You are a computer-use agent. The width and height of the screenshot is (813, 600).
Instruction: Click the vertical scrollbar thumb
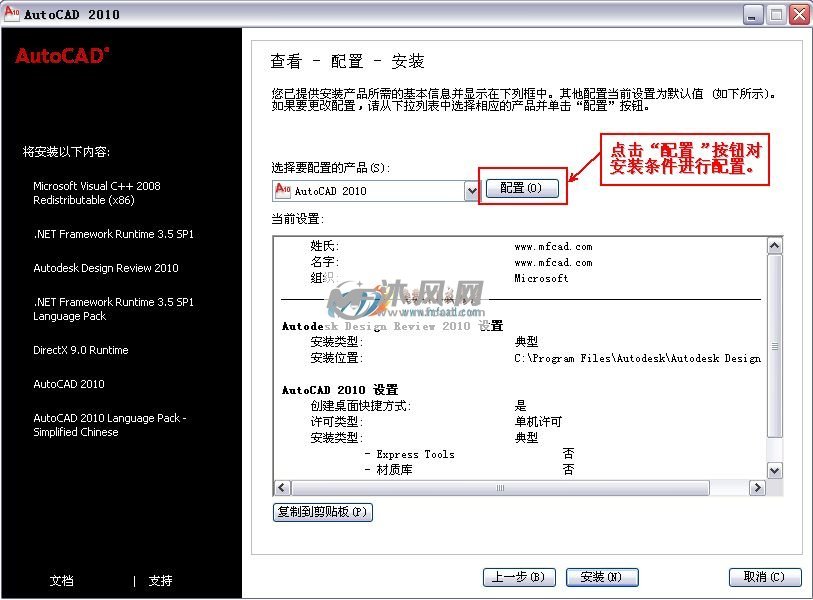click(775, 346)
